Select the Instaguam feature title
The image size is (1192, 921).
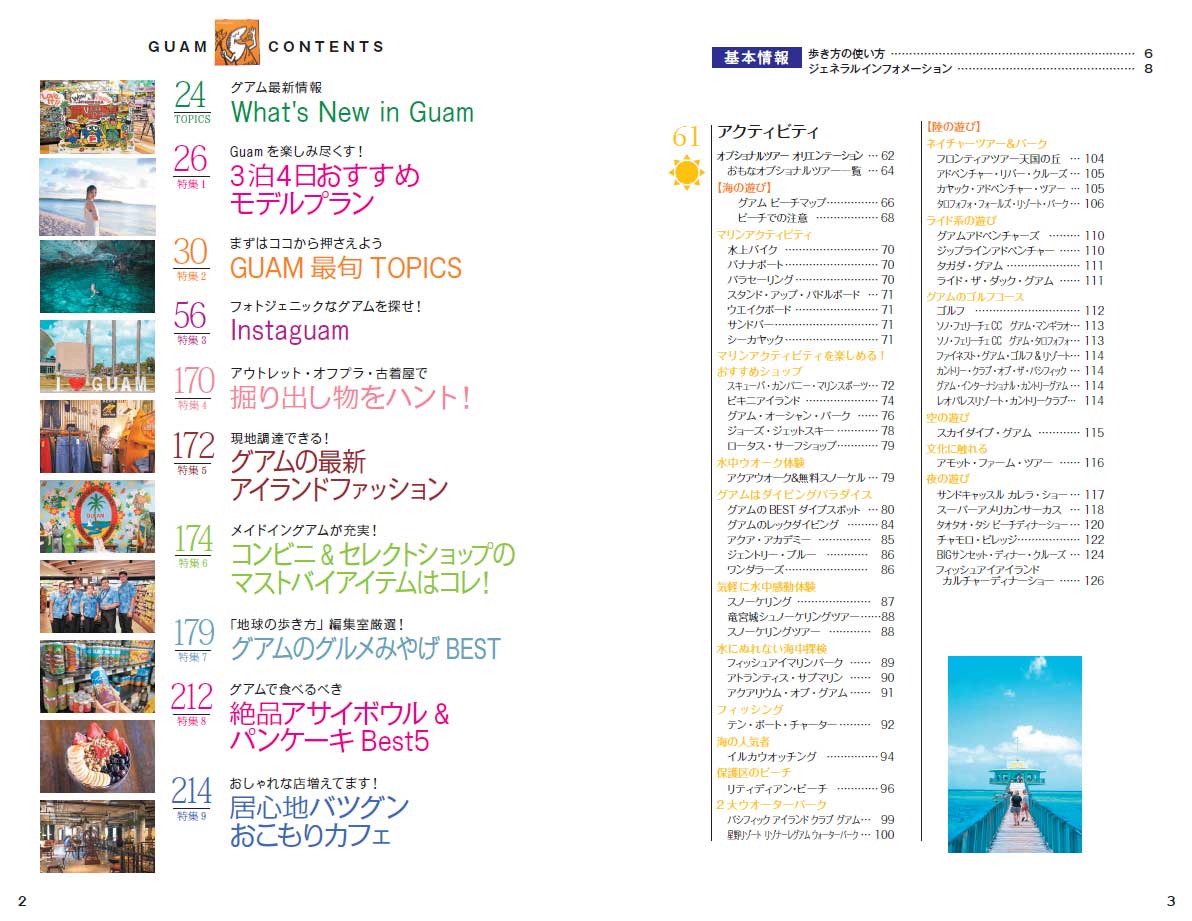click(289, 330)
